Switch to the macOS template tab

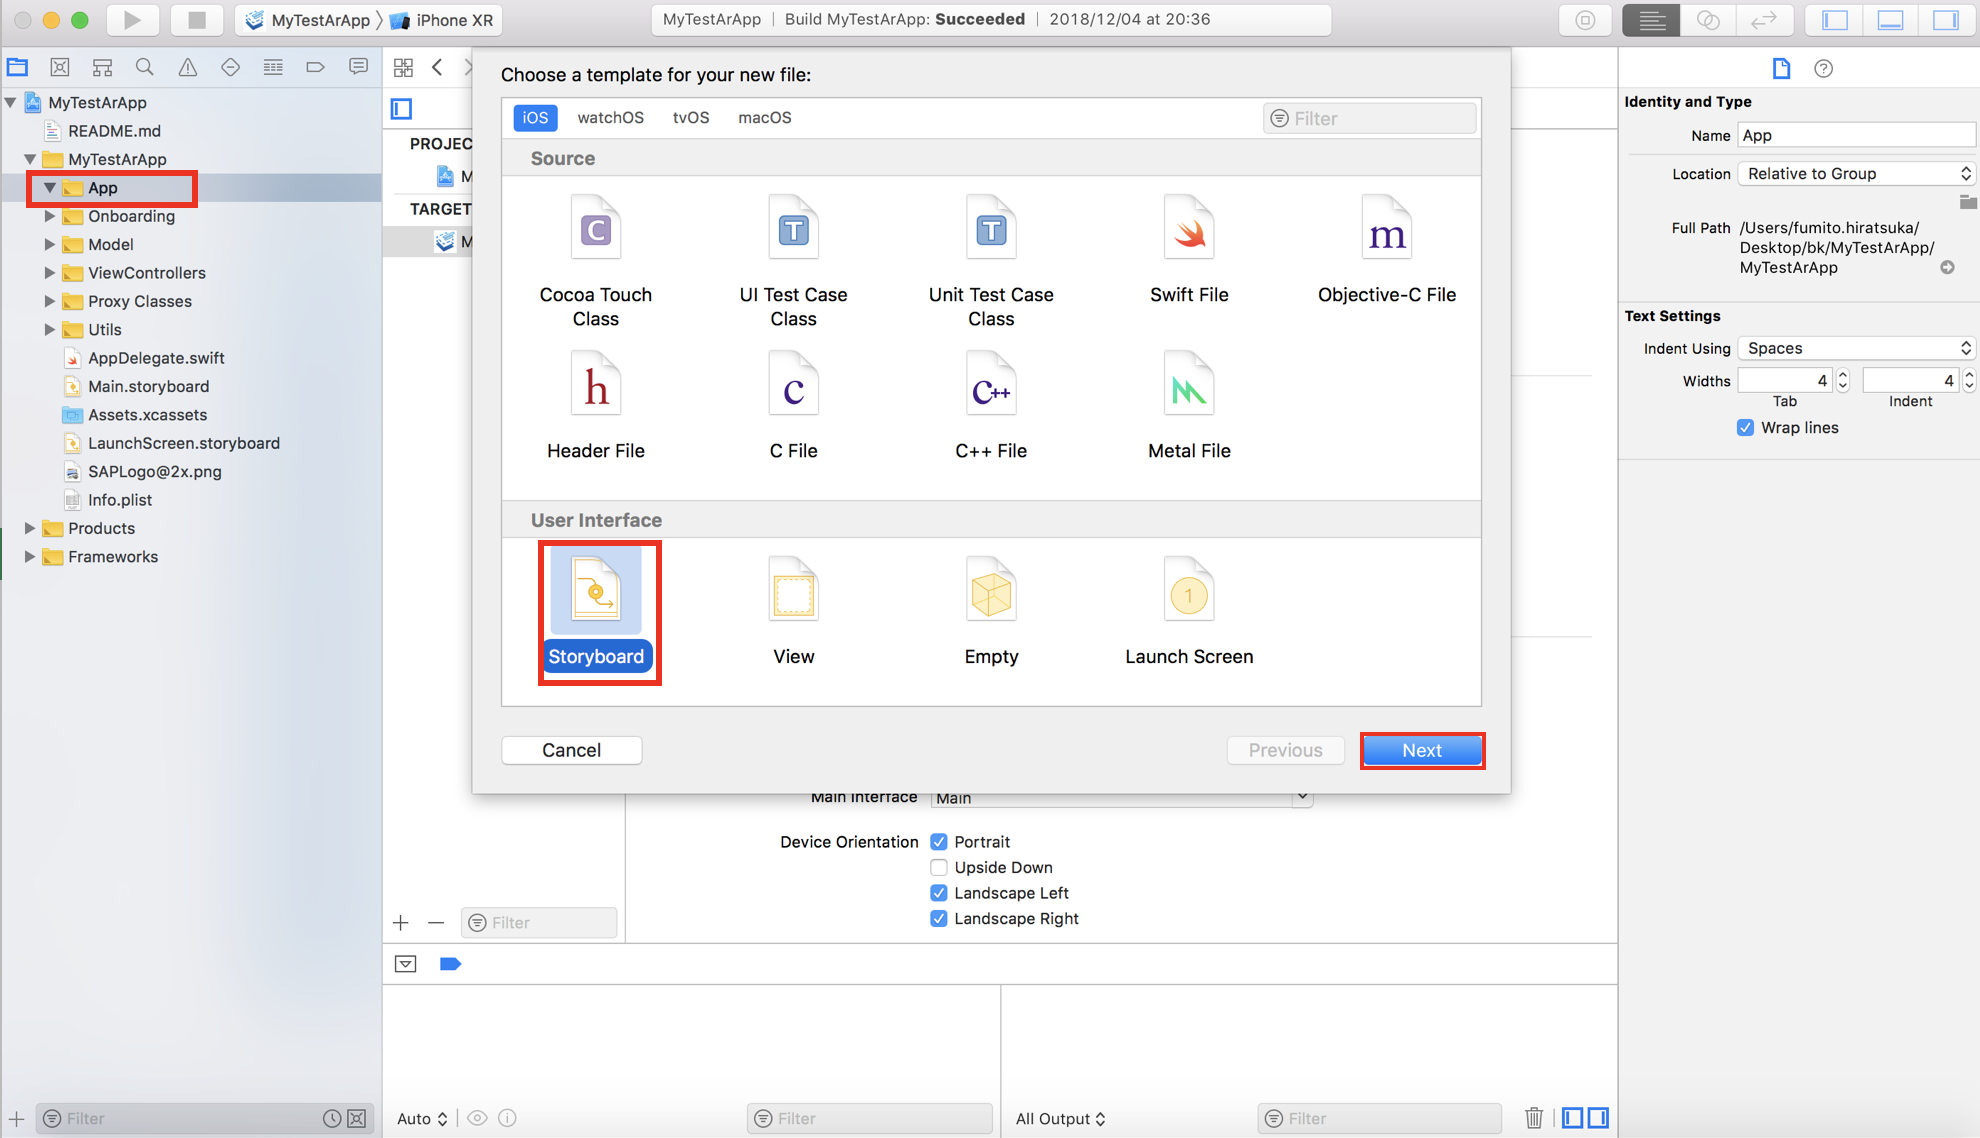764,117
